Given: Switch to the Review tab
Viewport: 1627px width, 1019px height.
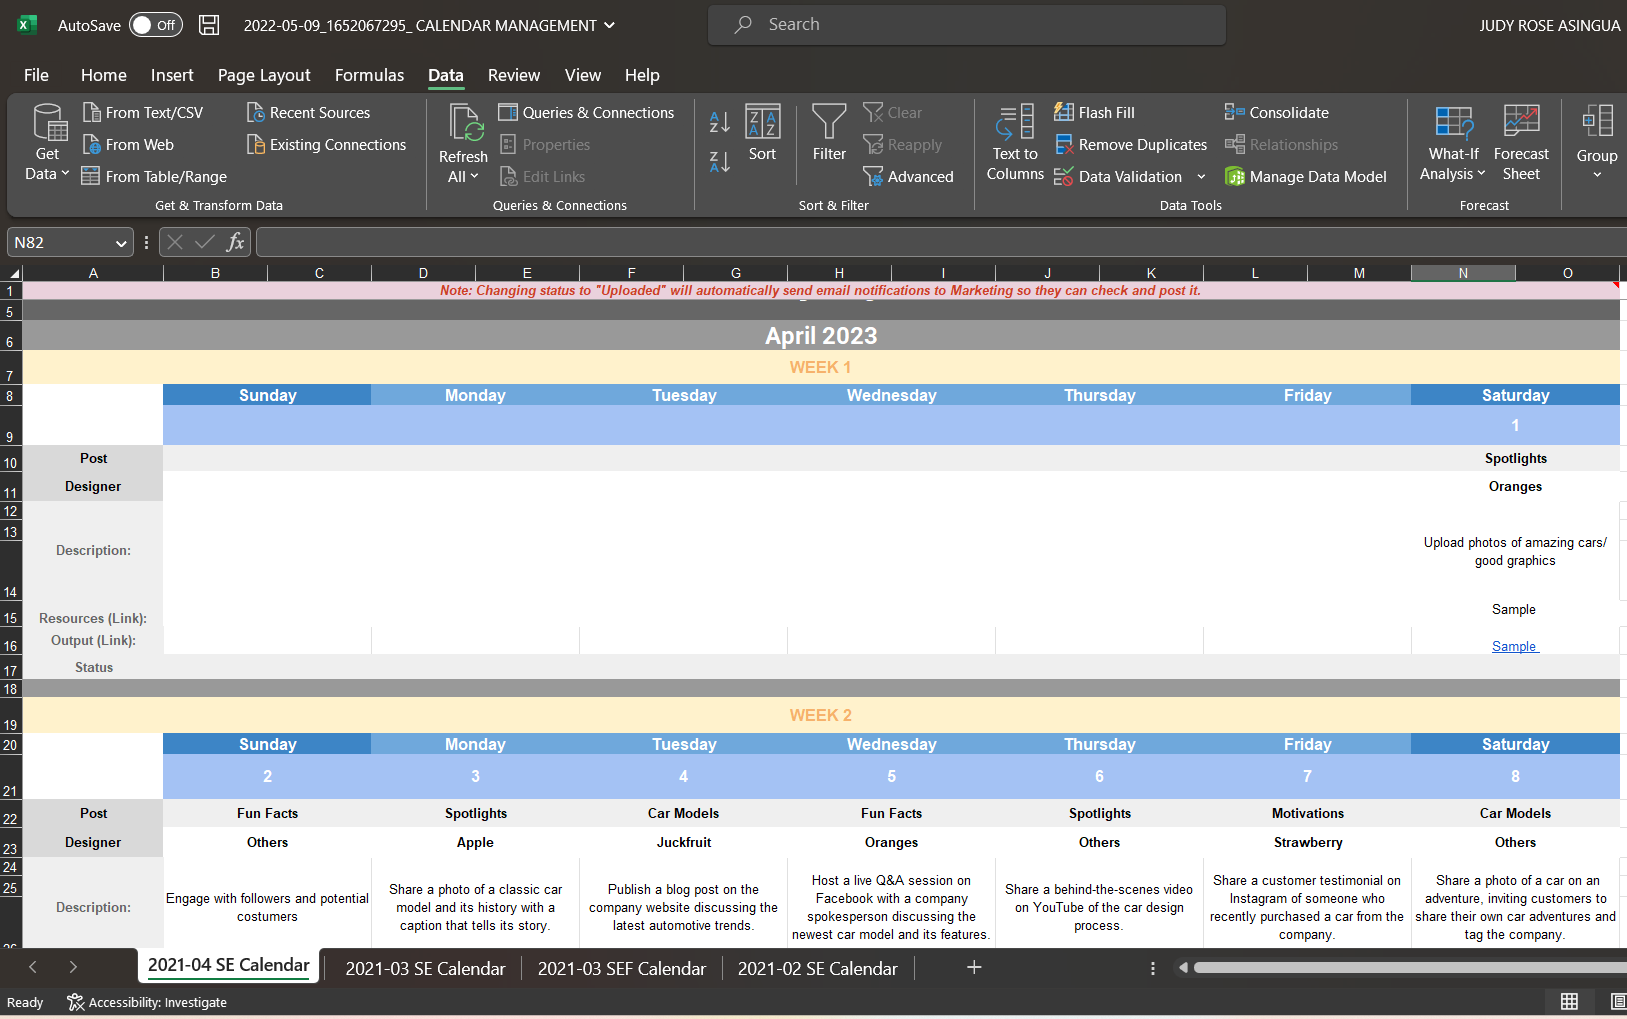Looking at the screenshot, I should [514, 75].
